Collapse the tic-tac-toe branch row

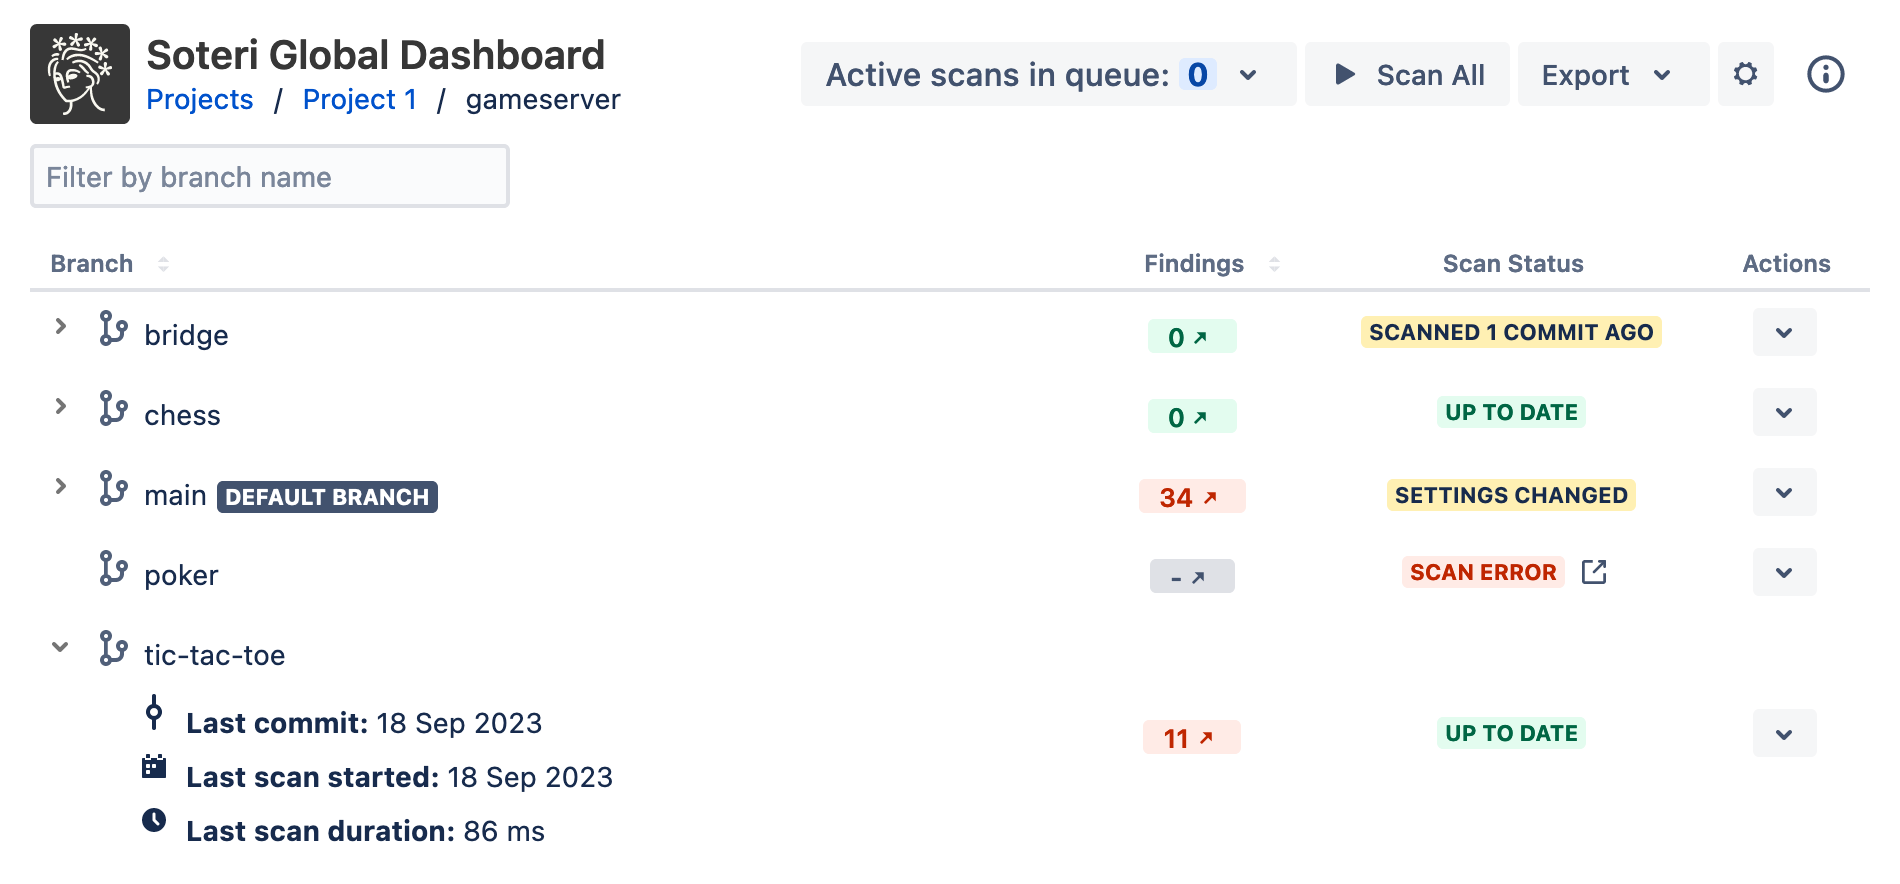[x=61, y=647]
